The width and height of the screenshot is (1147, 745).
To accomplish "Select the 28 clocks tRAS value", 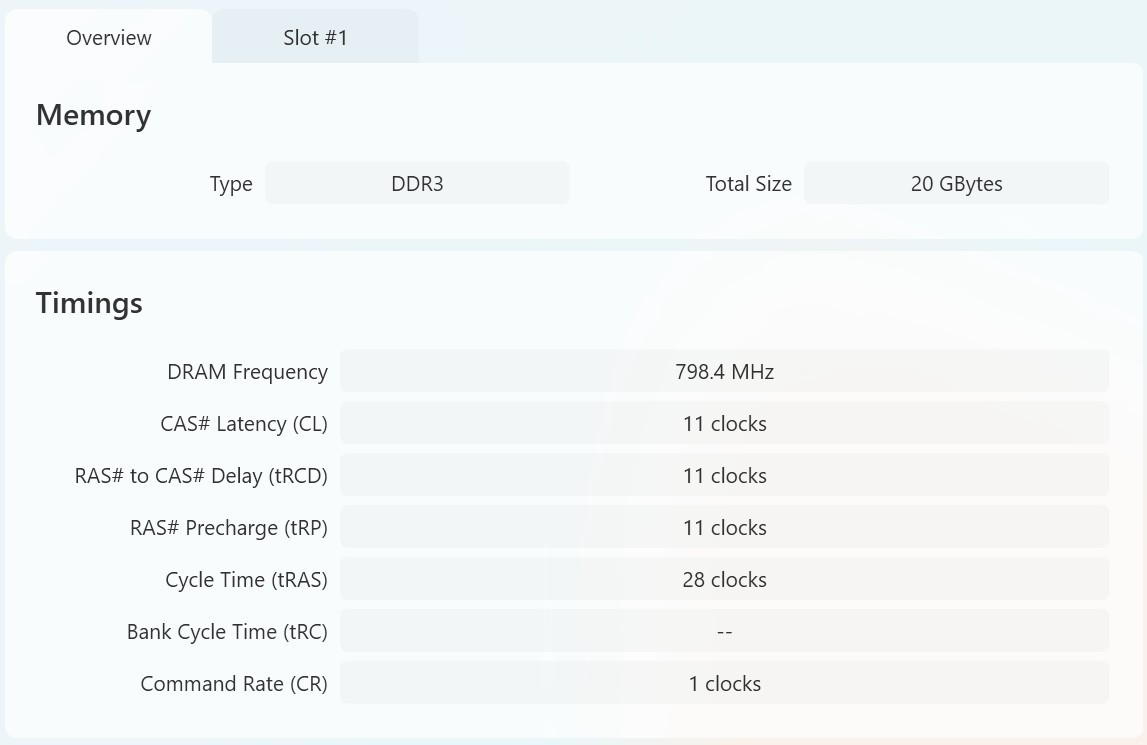I will pos(724,579).
